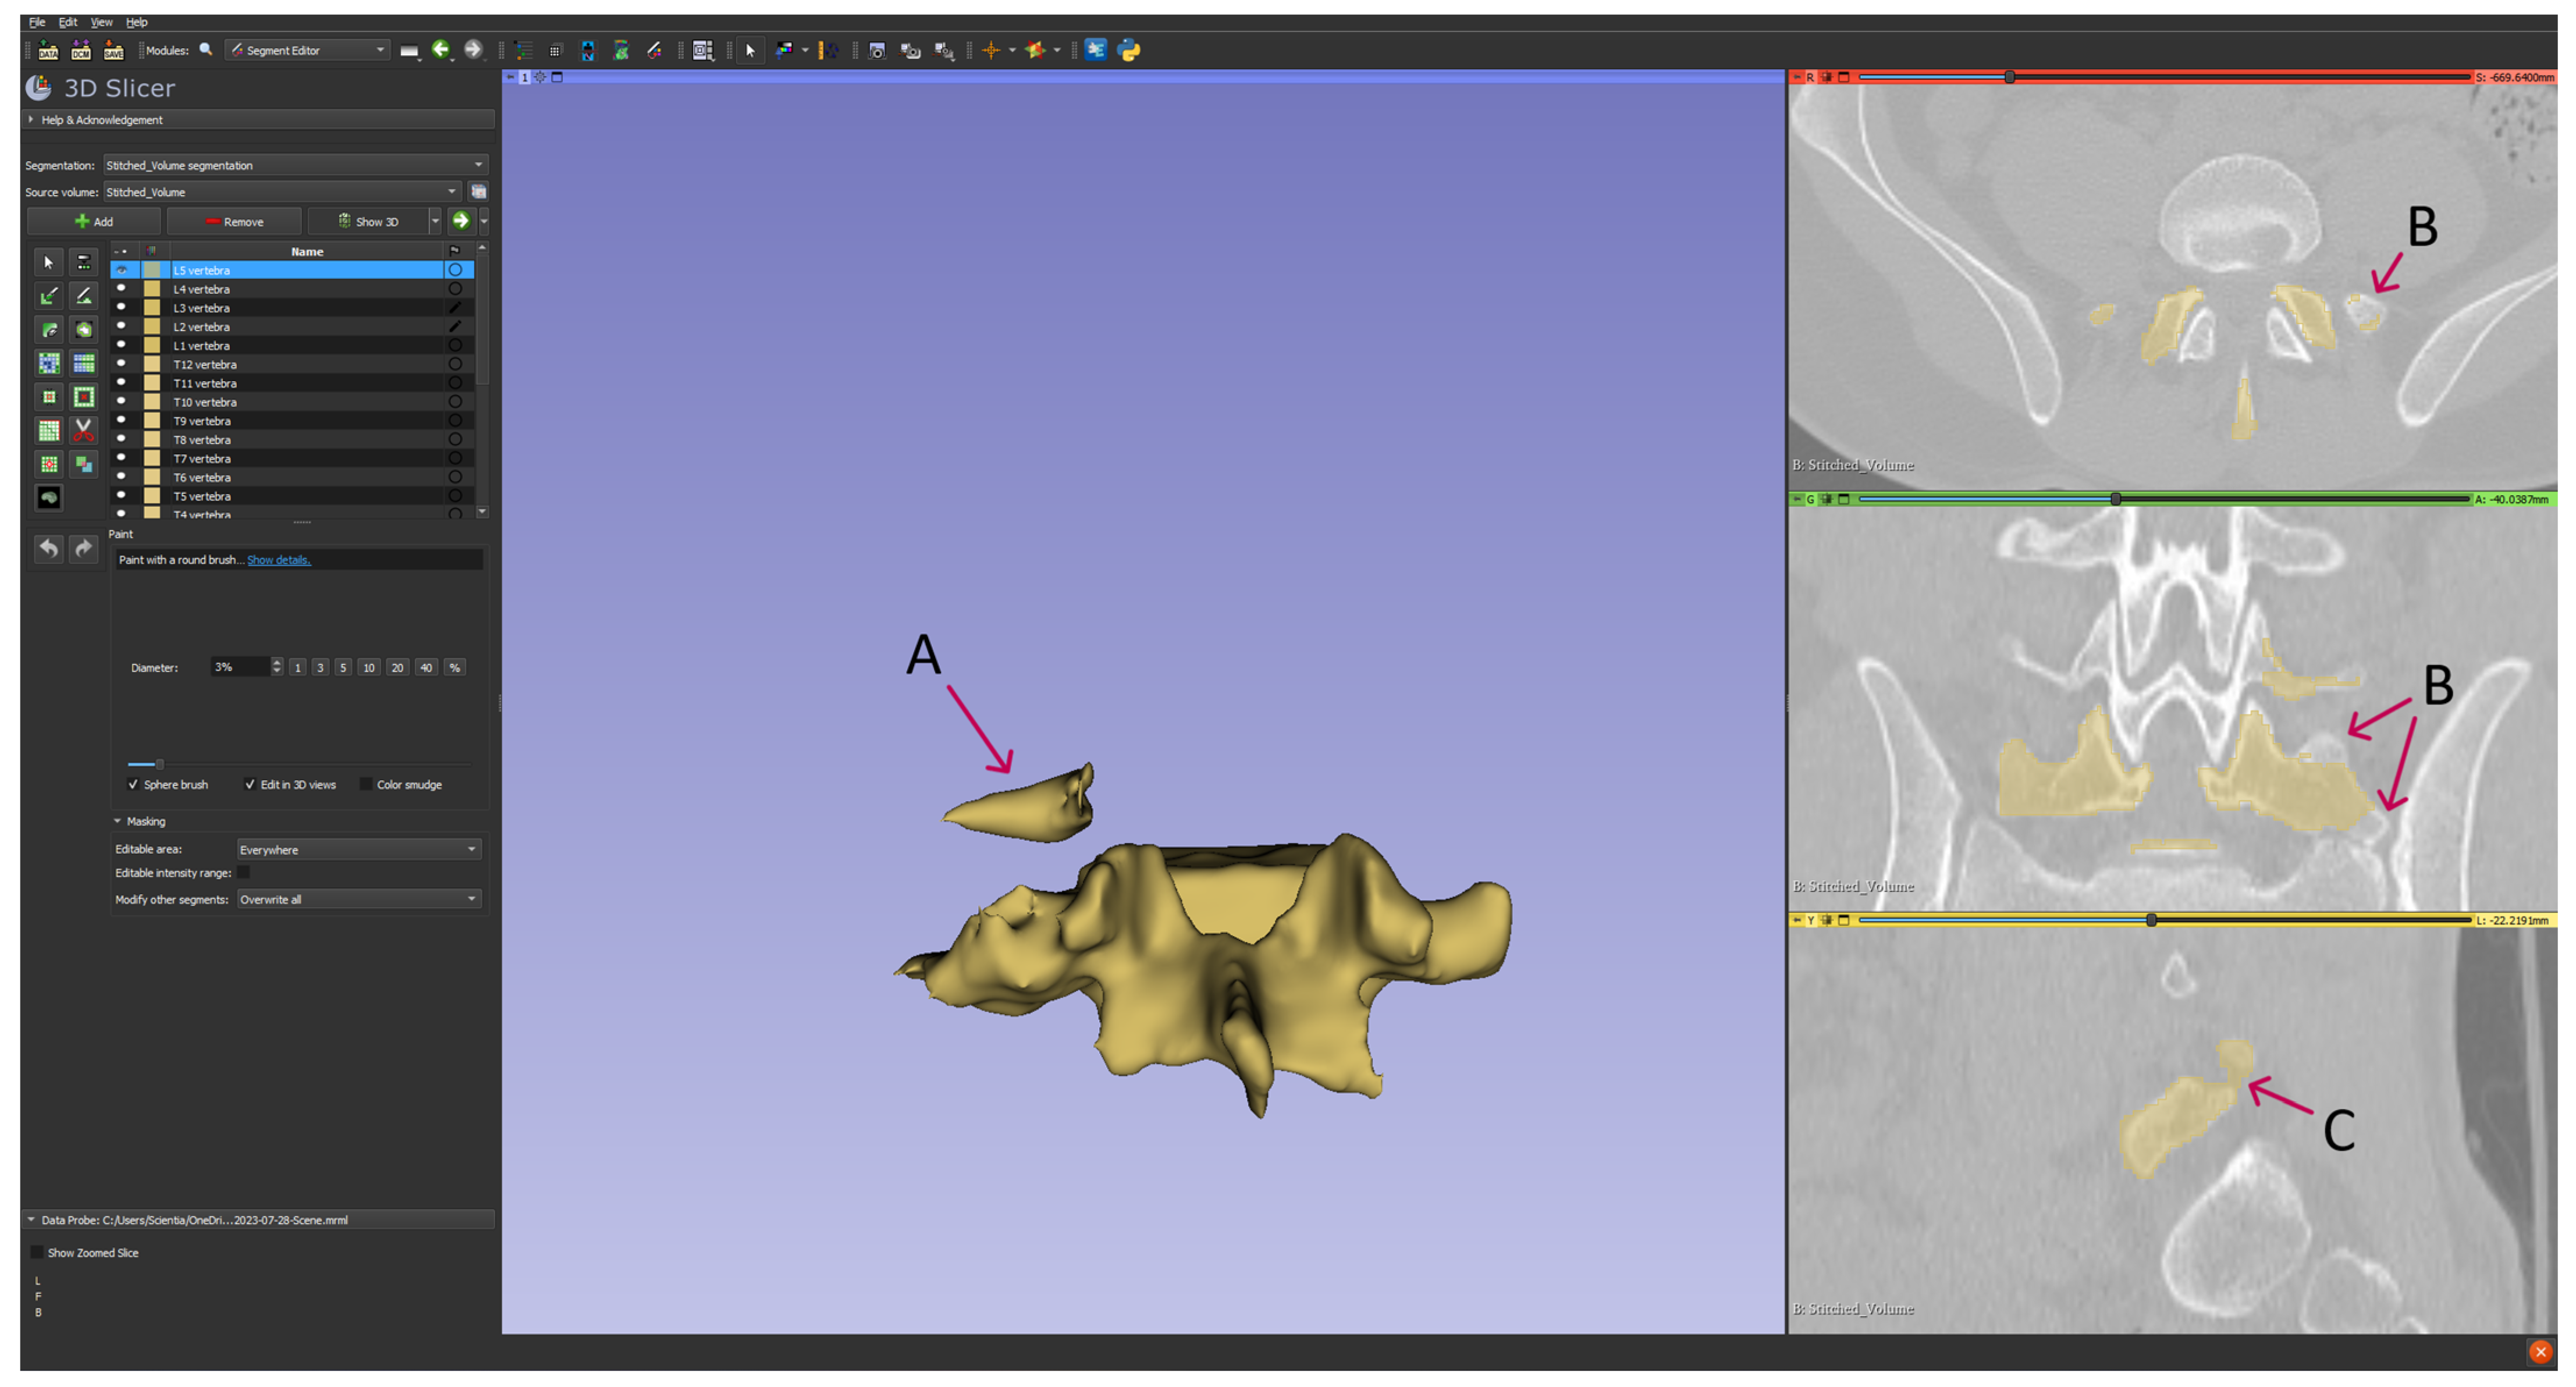Open the Segment Editor module dropdown
This screenshot has width=2576, height=1387.
308,50
